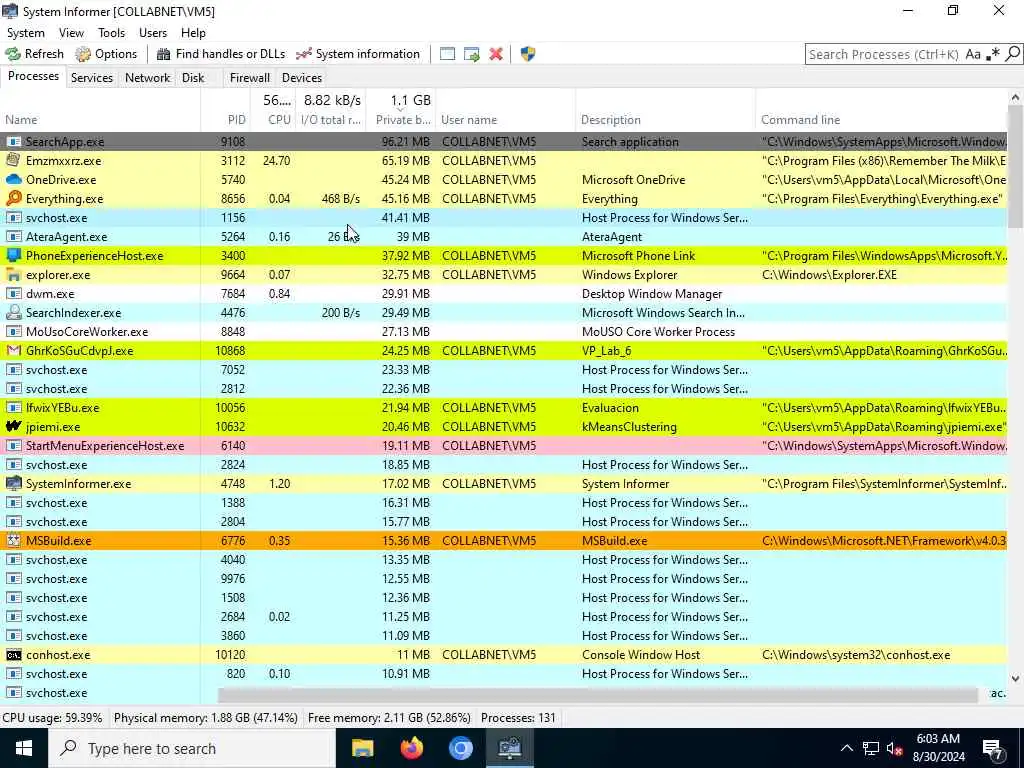Open the Users menu
This screenshot has height=768, width=1024.
pyautogui.click(x=153, y=33)
